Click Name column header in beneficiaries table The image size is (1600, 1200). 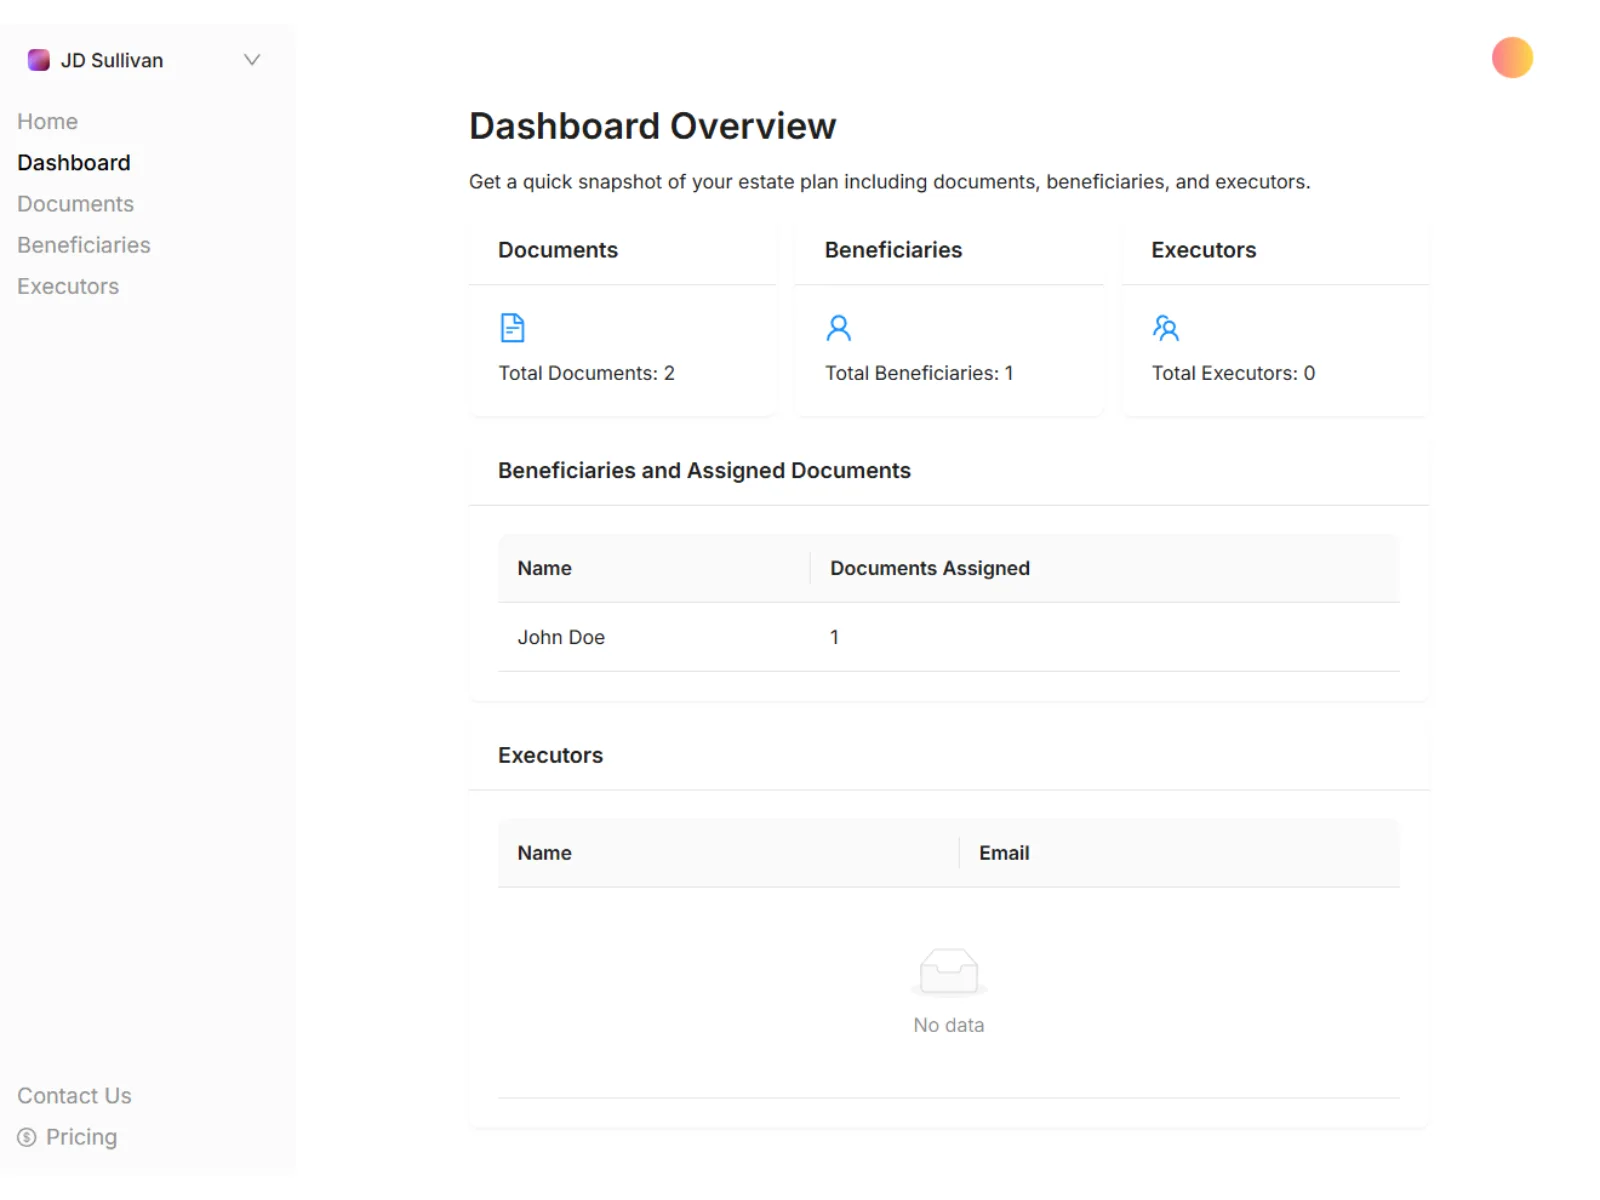coord(544,568)
